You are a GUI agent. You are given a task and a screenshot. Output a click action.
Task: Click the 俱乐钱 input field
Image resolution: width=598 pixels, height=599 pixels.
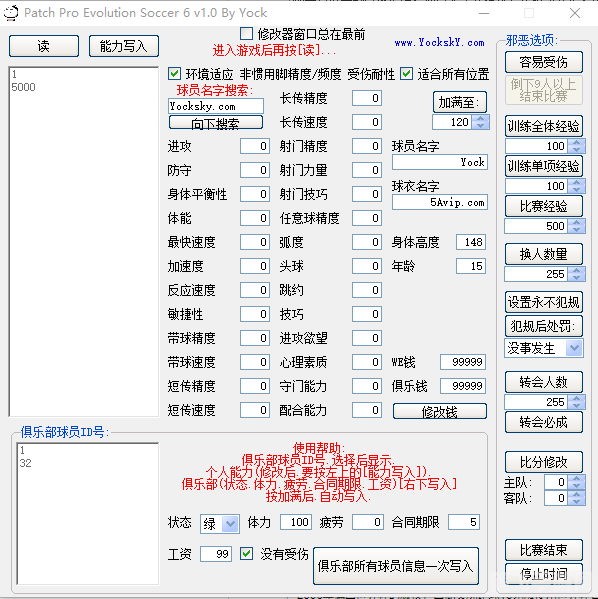[463, 386]
